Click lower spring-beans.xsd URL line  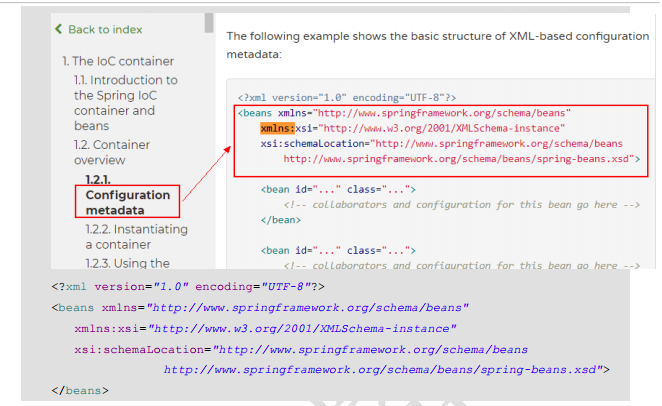point(387,370)
